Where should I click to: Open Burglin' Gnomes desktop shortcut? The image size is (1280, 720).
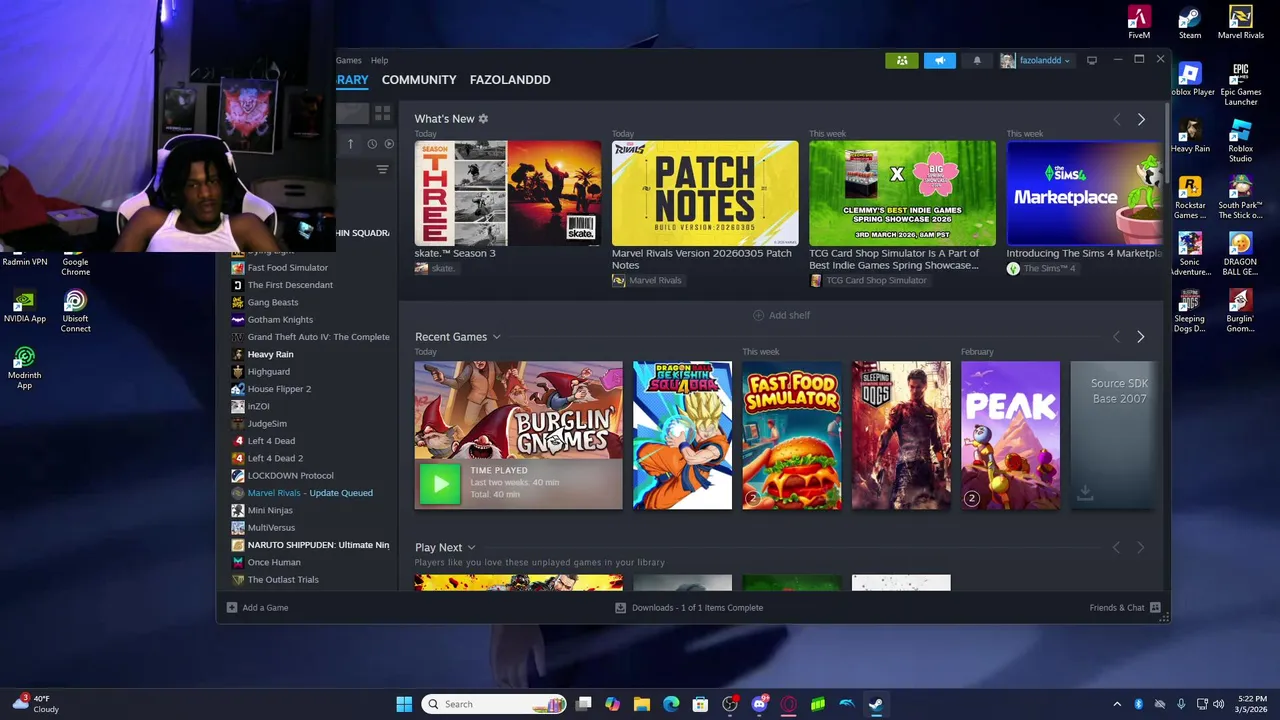pyautogui.click(x=1240, y=311)
